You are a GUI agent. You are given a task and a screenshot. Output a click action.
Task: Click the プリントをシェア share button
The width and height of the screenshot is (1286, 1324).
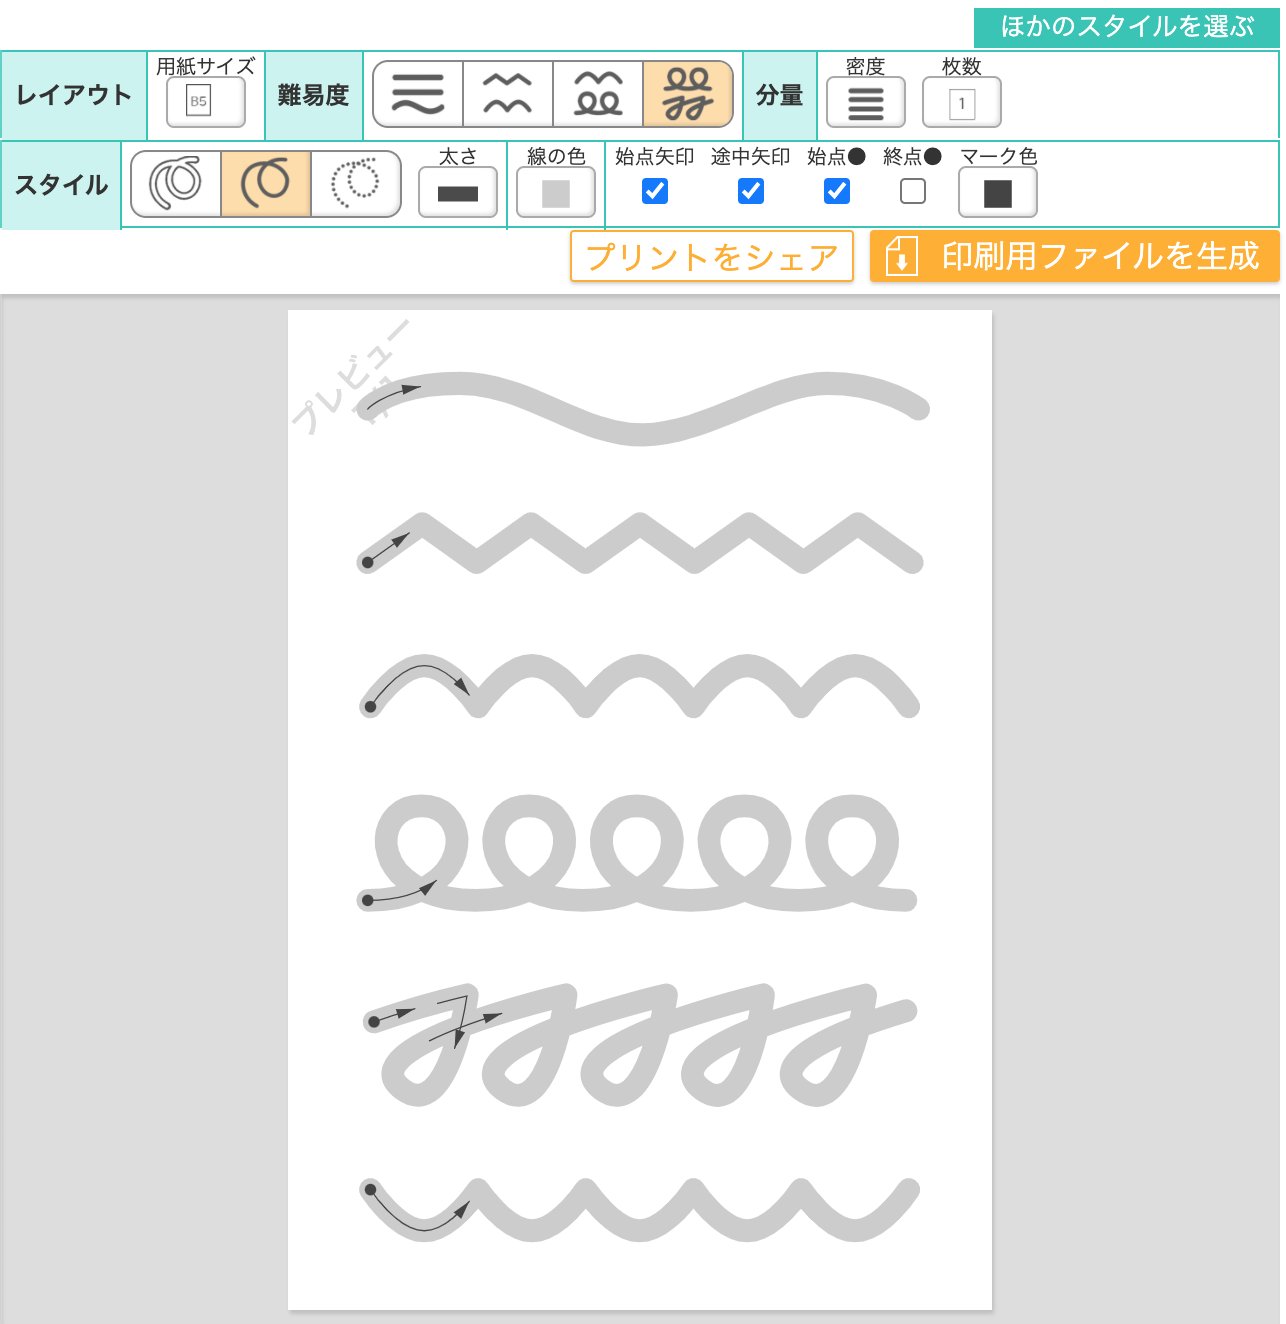(x=711, y=257)
